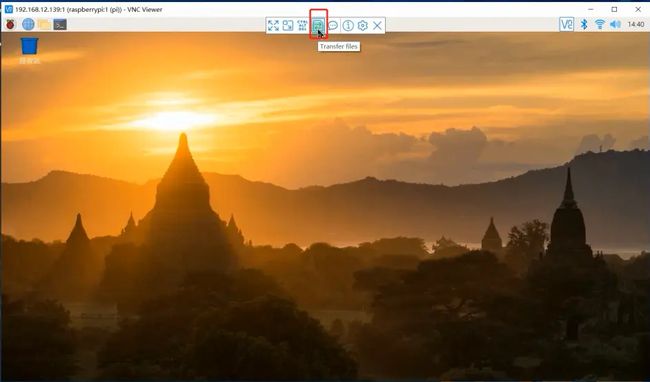Viewport: 650px width, 382px height.
Task: Open the chat bubble in VNC toolbar
Action: [x=333, y=25]
